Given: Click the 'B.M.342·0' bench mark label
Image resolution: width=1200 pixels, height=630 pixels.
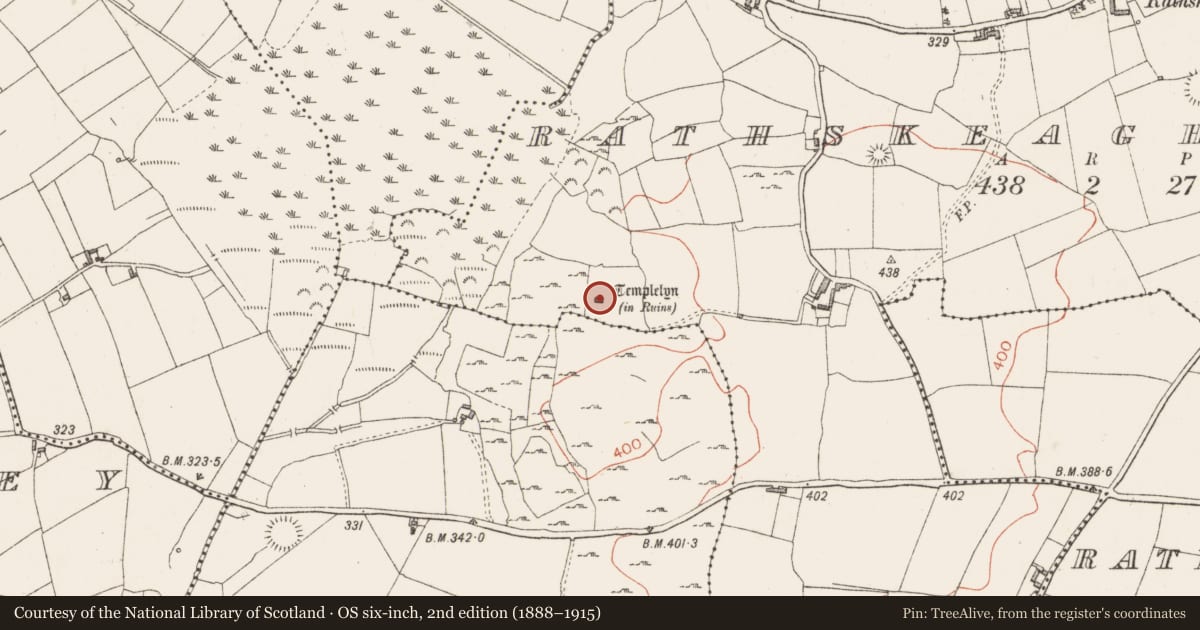Looking at the screenshot, I should [x=456, y=537].
